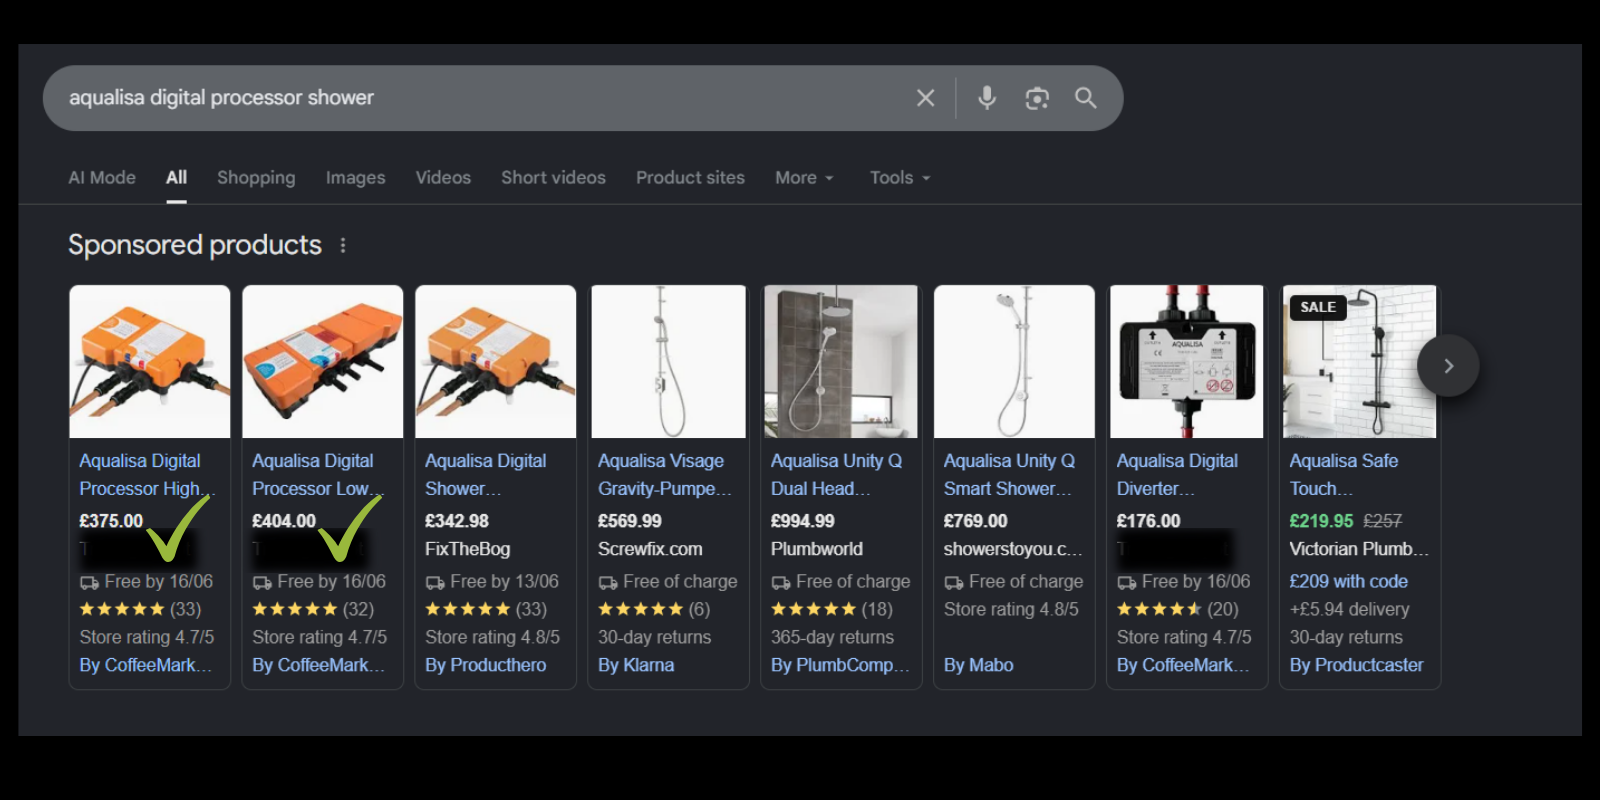Click star rating (6) on Screwfix listing
Image resolution: width=1600 pixels, height=800 pixels.
pos(654,609)
